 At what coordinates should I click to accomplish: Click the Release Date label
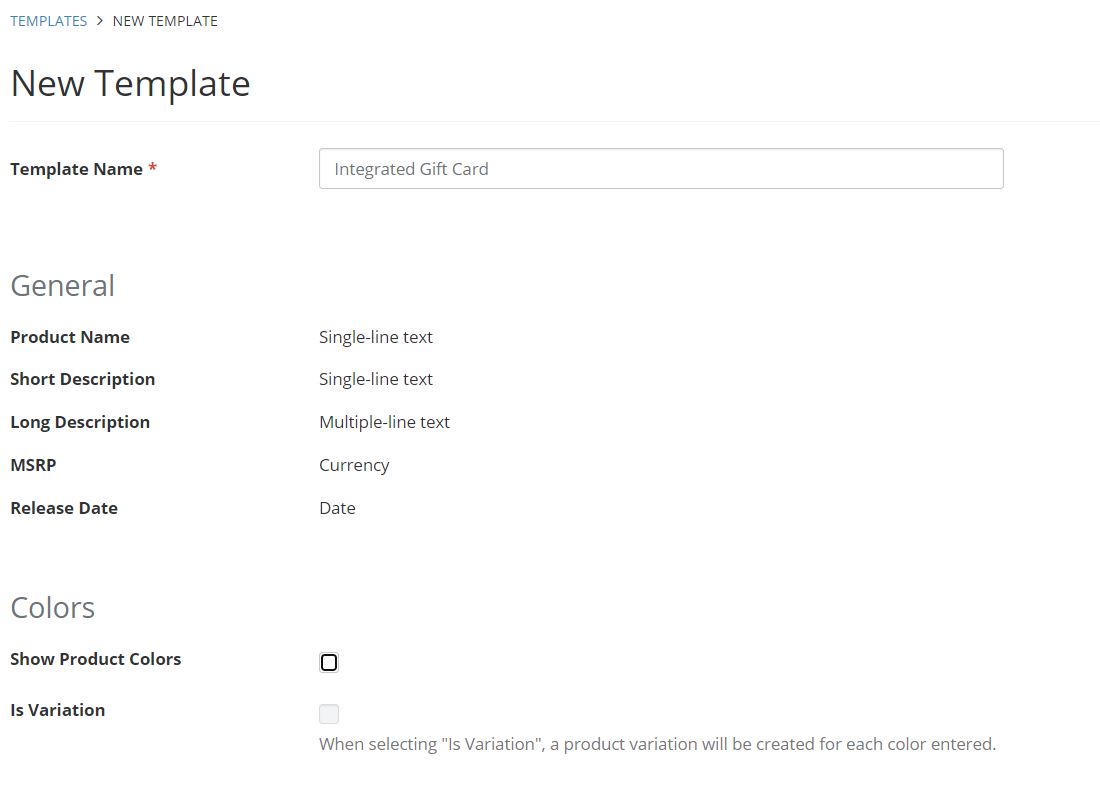[x=64, y=508]
